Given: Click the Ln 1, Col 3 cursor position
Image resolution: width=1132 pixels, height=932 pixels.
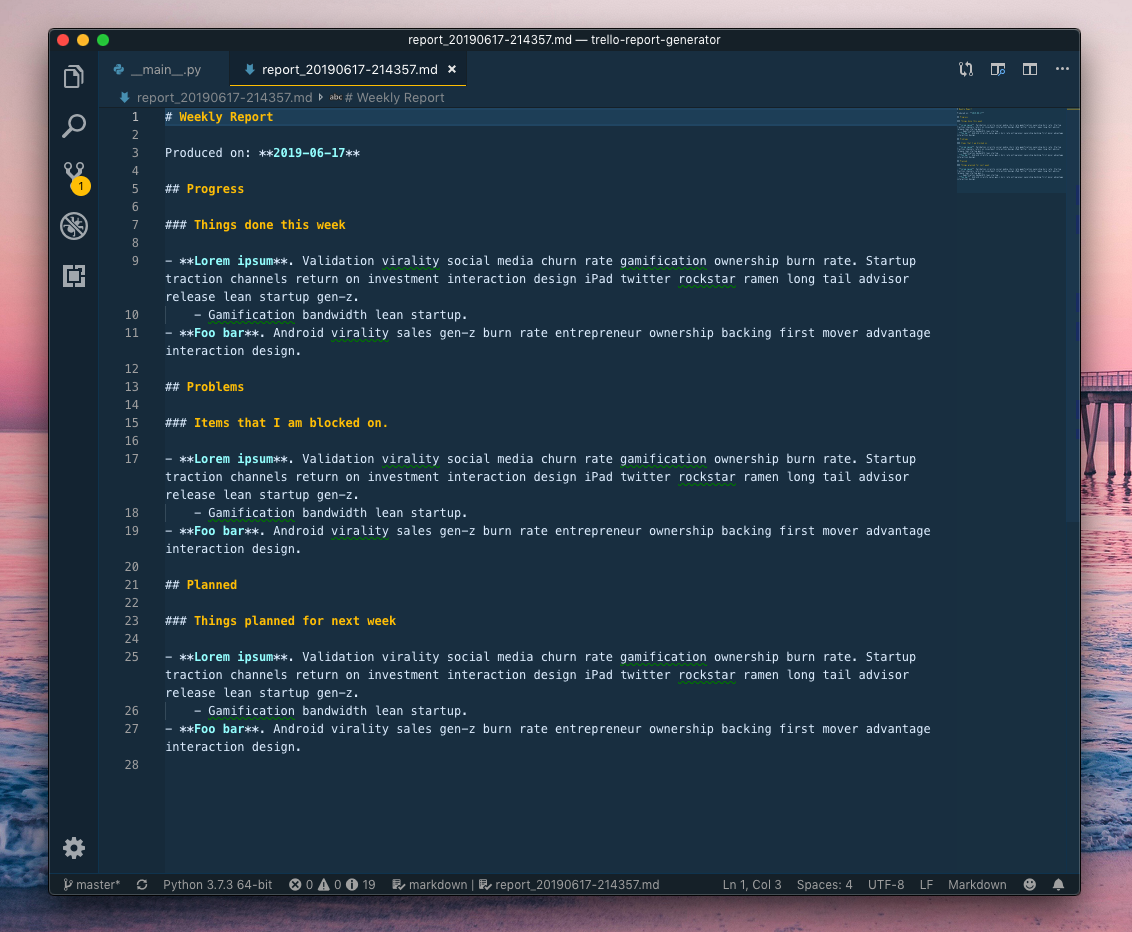Looking at the screenshot, I should [x=752, y=884].
